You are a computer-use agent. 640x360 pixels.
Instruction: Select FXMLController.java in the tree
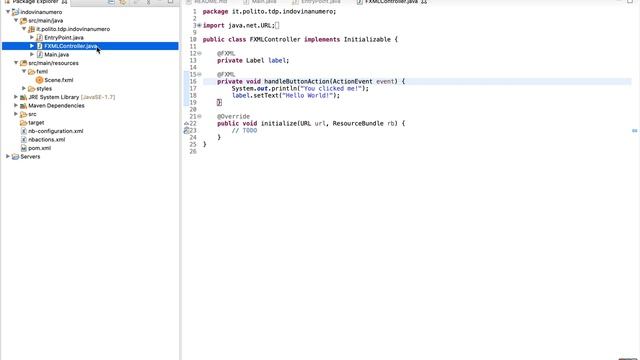71,46
